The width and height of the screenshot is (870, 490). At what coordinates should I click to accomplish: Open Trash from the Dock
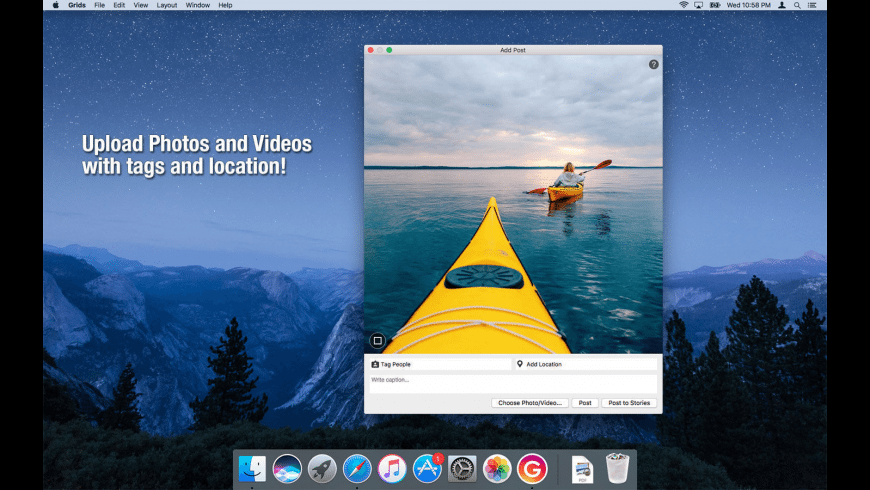tap(617, 468)
